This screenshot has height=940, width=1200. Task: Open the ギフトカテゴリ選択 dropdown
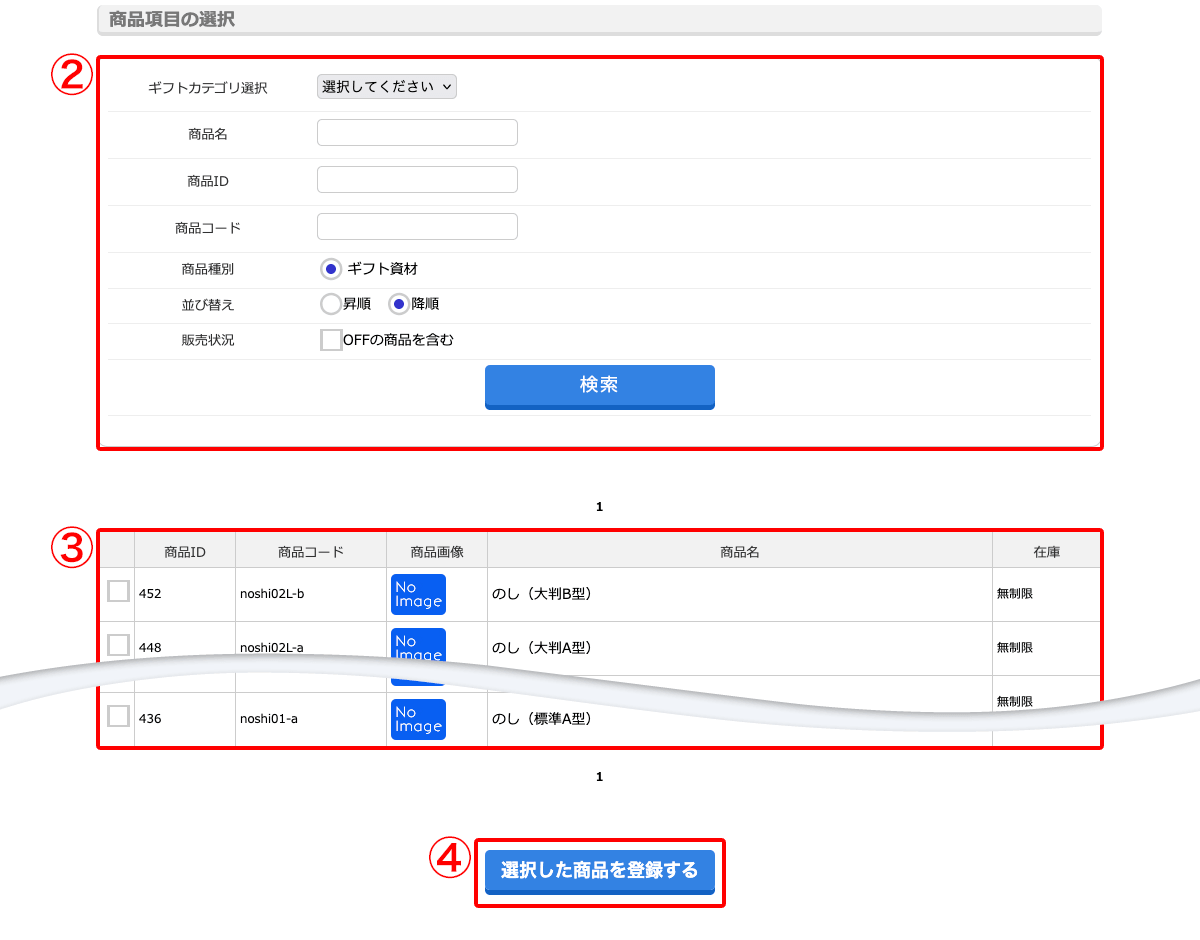[x=386, y=87]
